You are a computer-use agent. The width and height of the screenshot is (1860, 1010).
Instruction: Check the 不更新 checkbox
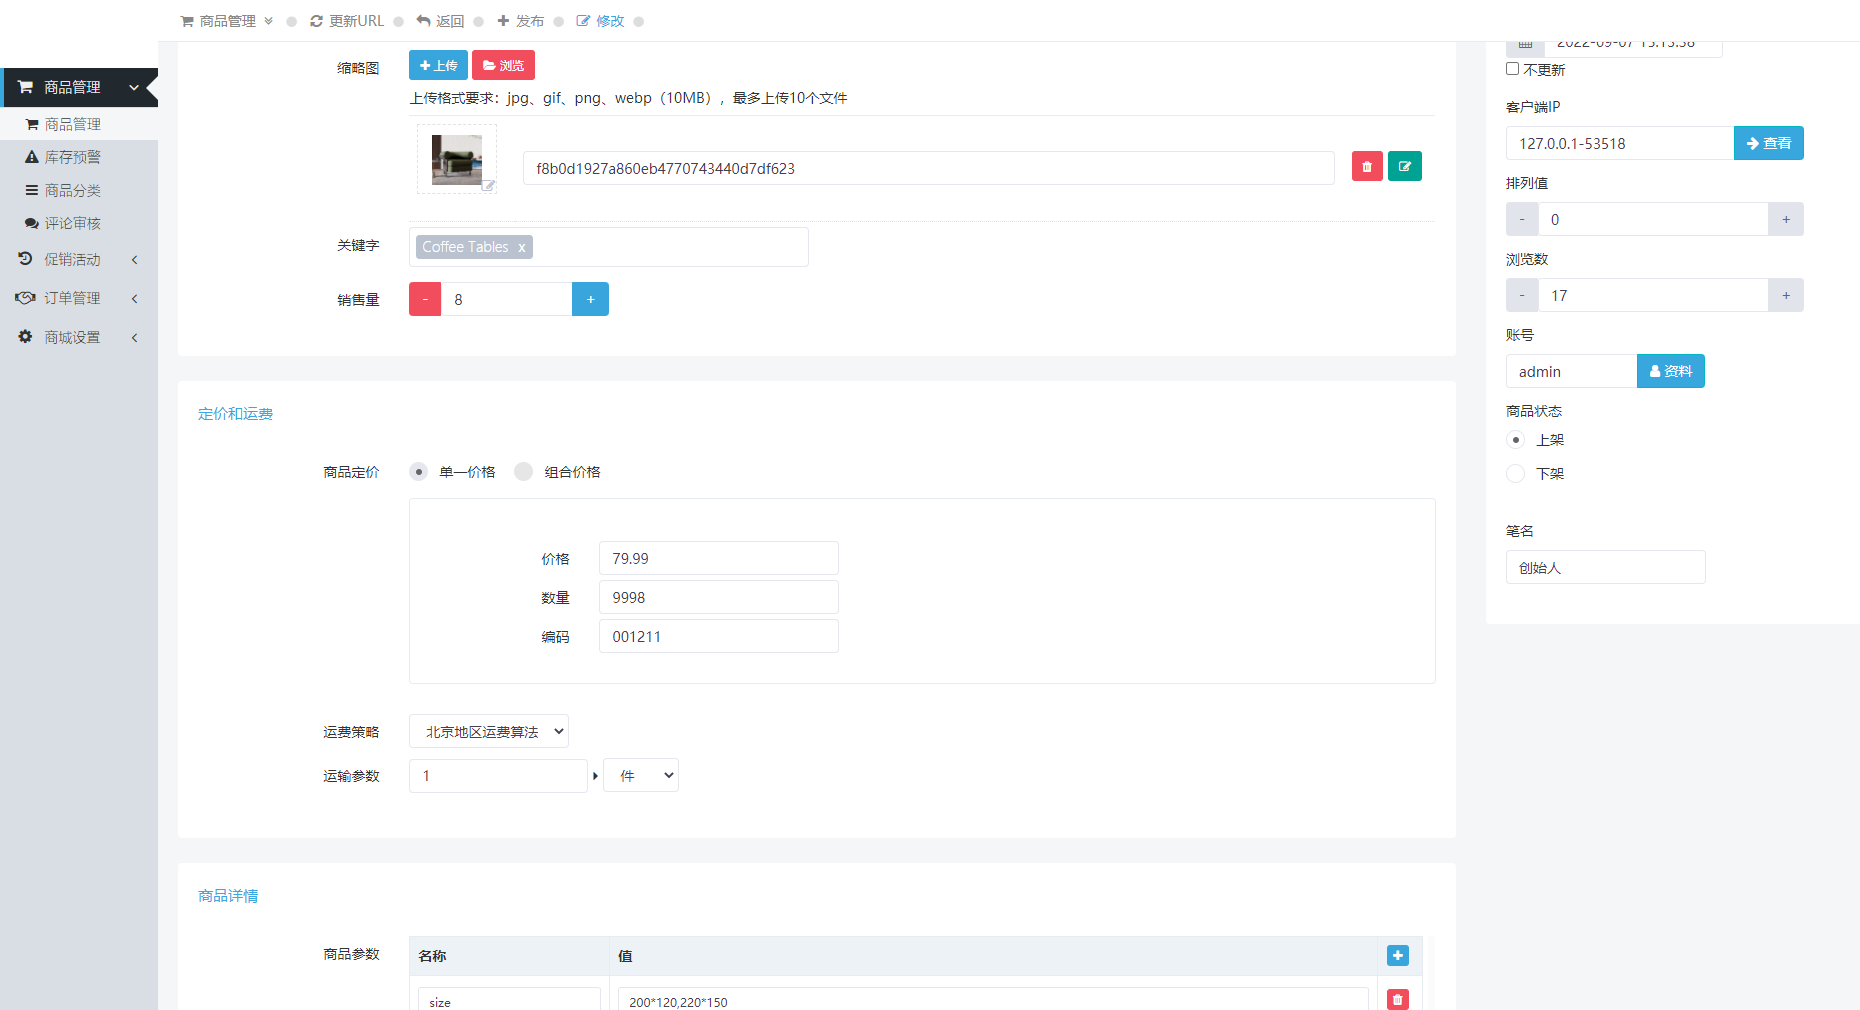(x=1512, y=68)
